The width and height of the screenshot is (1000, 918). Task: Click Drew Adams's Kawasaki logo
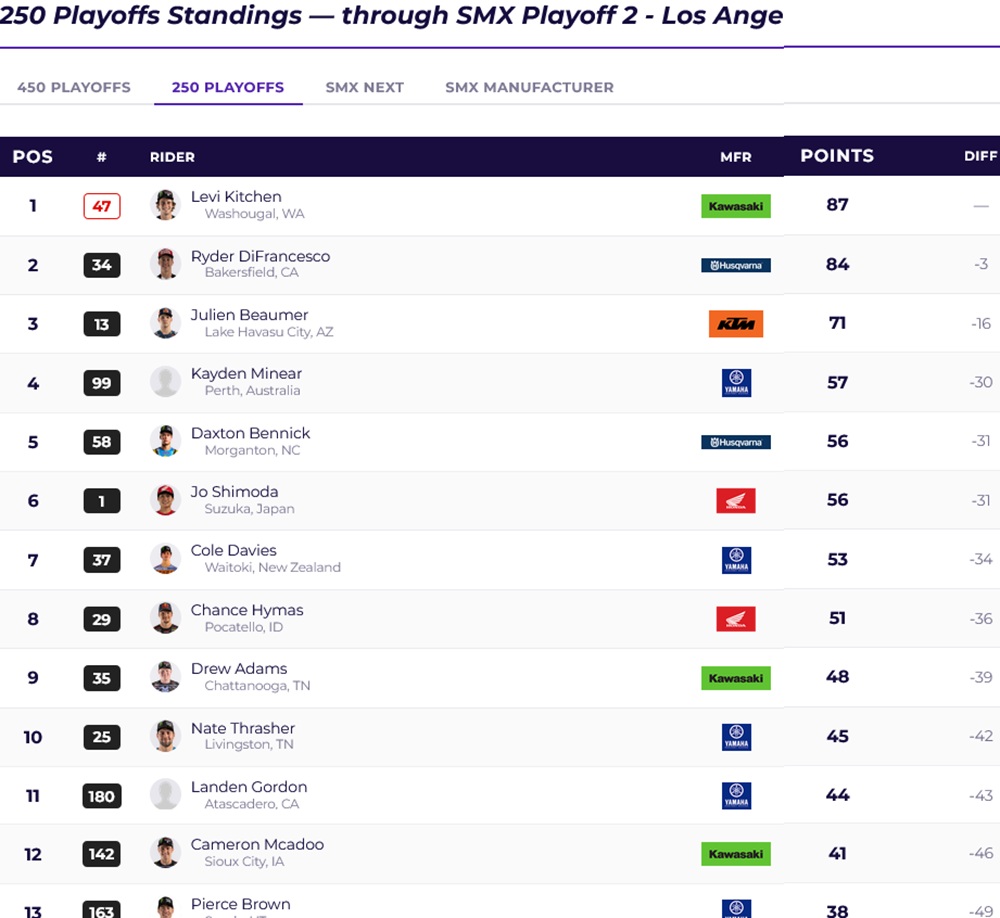pyautogui.click(x=735, y=678)
